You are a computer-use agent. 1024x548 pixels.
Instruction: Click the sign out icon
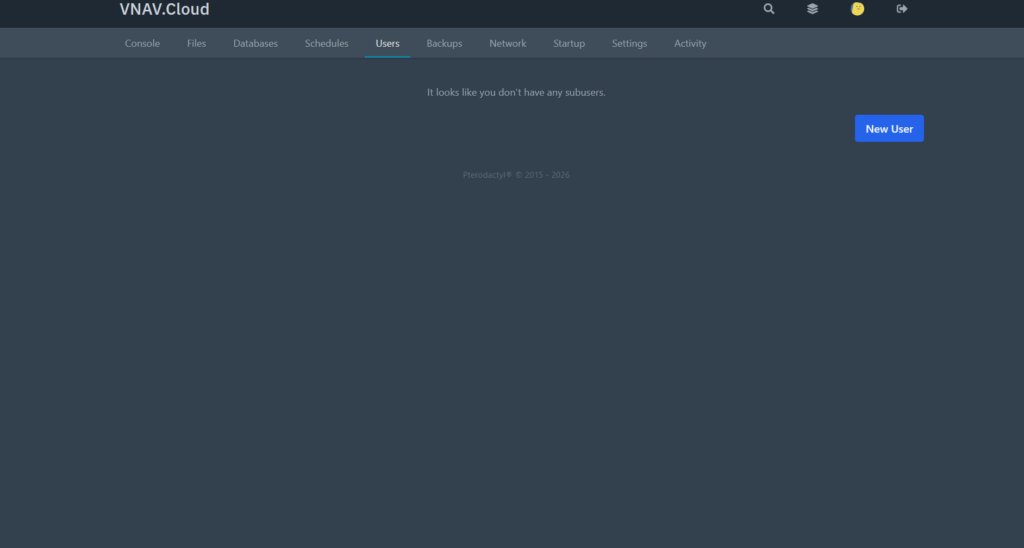coord(902,9)
